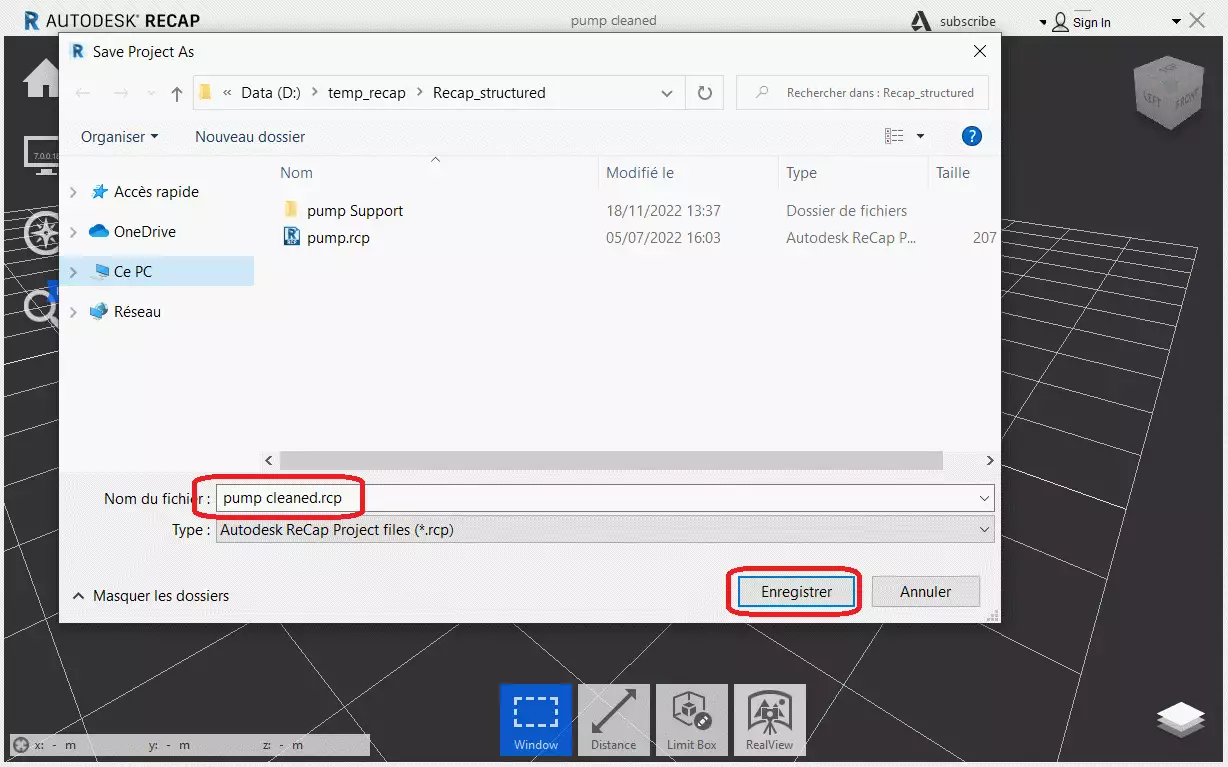Expand the OneDrive tree node
Image resolution: width=1228 pixels, height=767 pixels.
point(73,232)
